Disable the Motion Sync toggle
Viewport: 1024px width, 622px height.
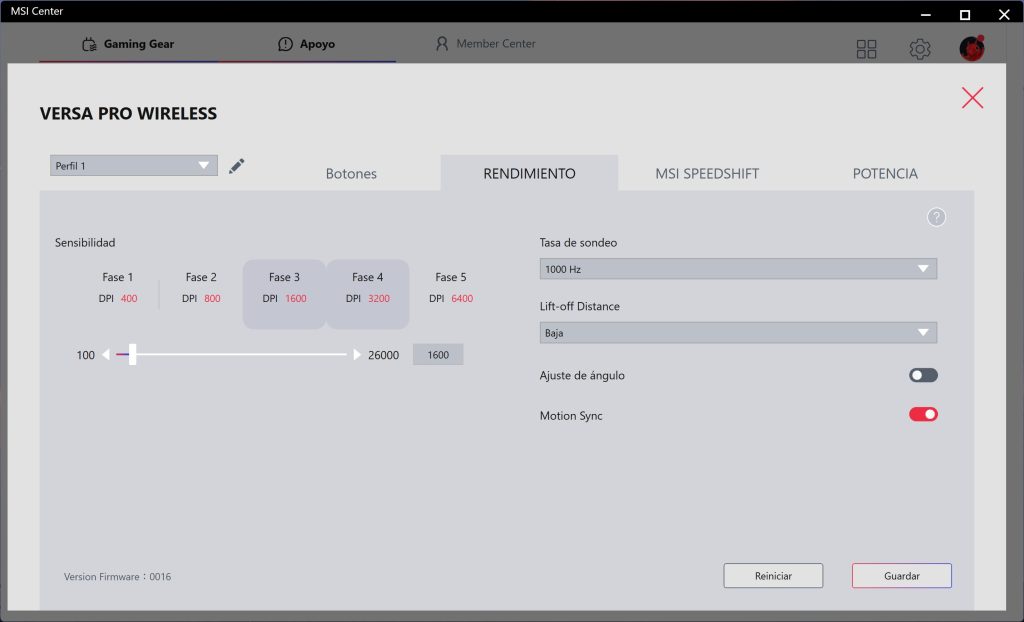(x=923, y=414)
